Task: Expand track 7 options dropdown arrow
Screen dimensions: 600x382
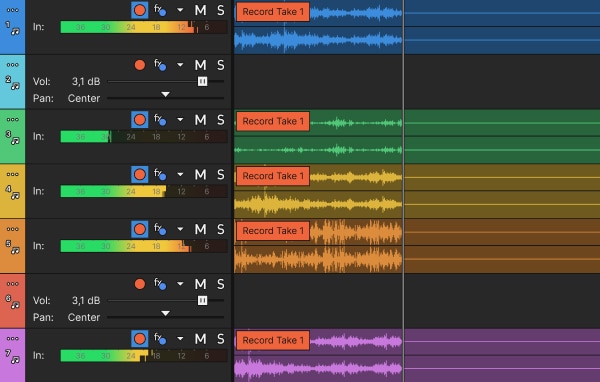Action: (180, 339)
